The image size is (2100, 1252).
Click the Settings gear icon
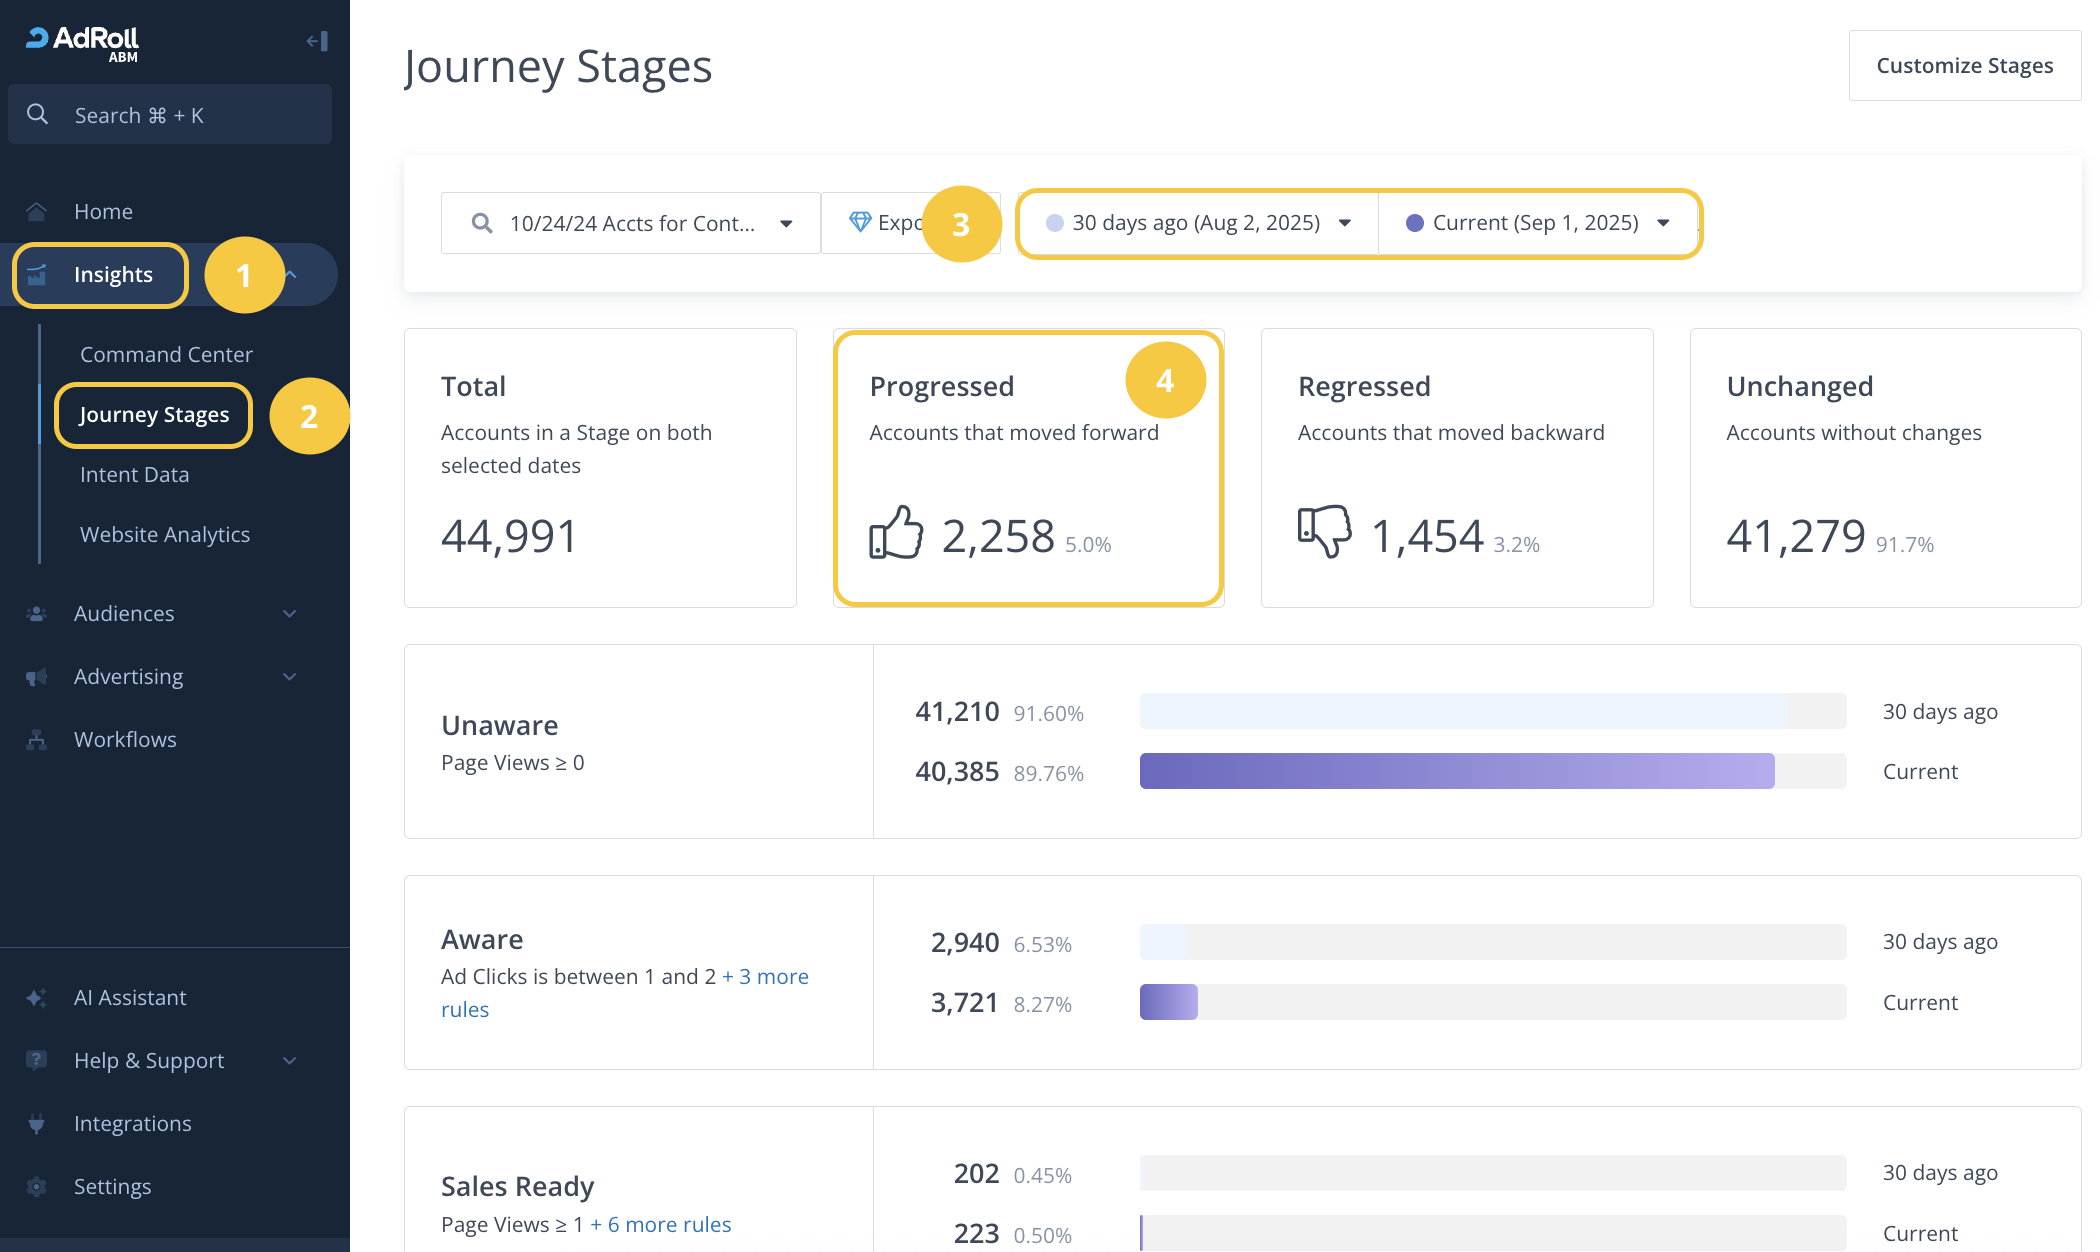point(37,1187)
